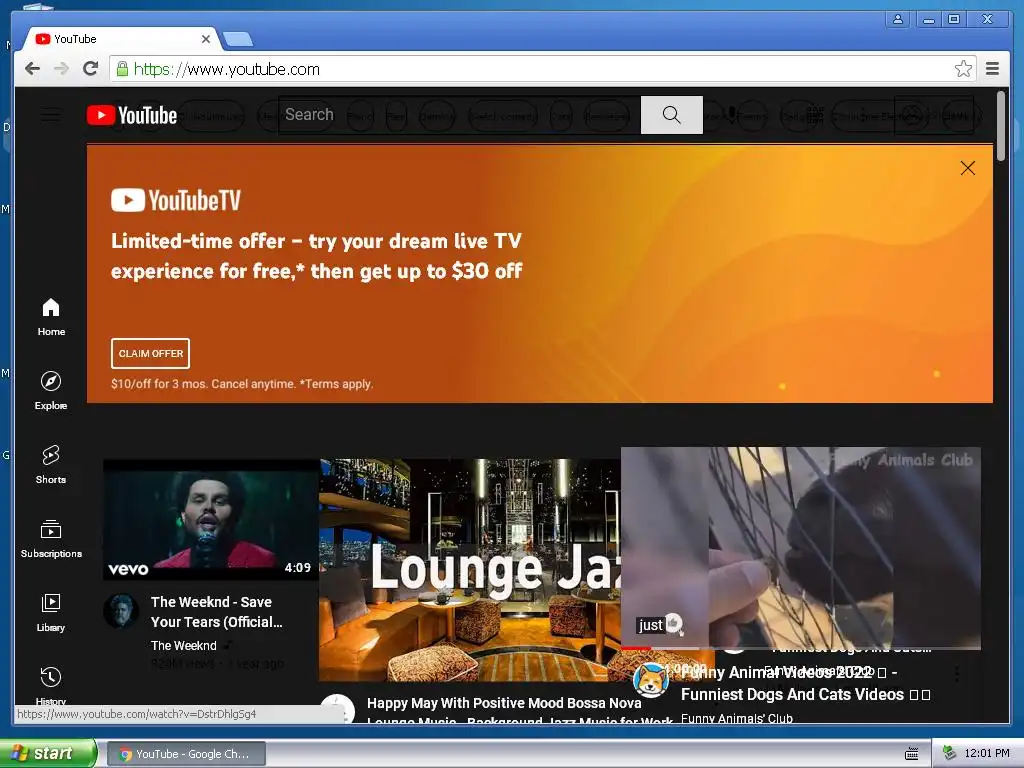1024x768 pixels.
Task: Close the YouTube TV promo banner
Action: (x=968, y=168)
